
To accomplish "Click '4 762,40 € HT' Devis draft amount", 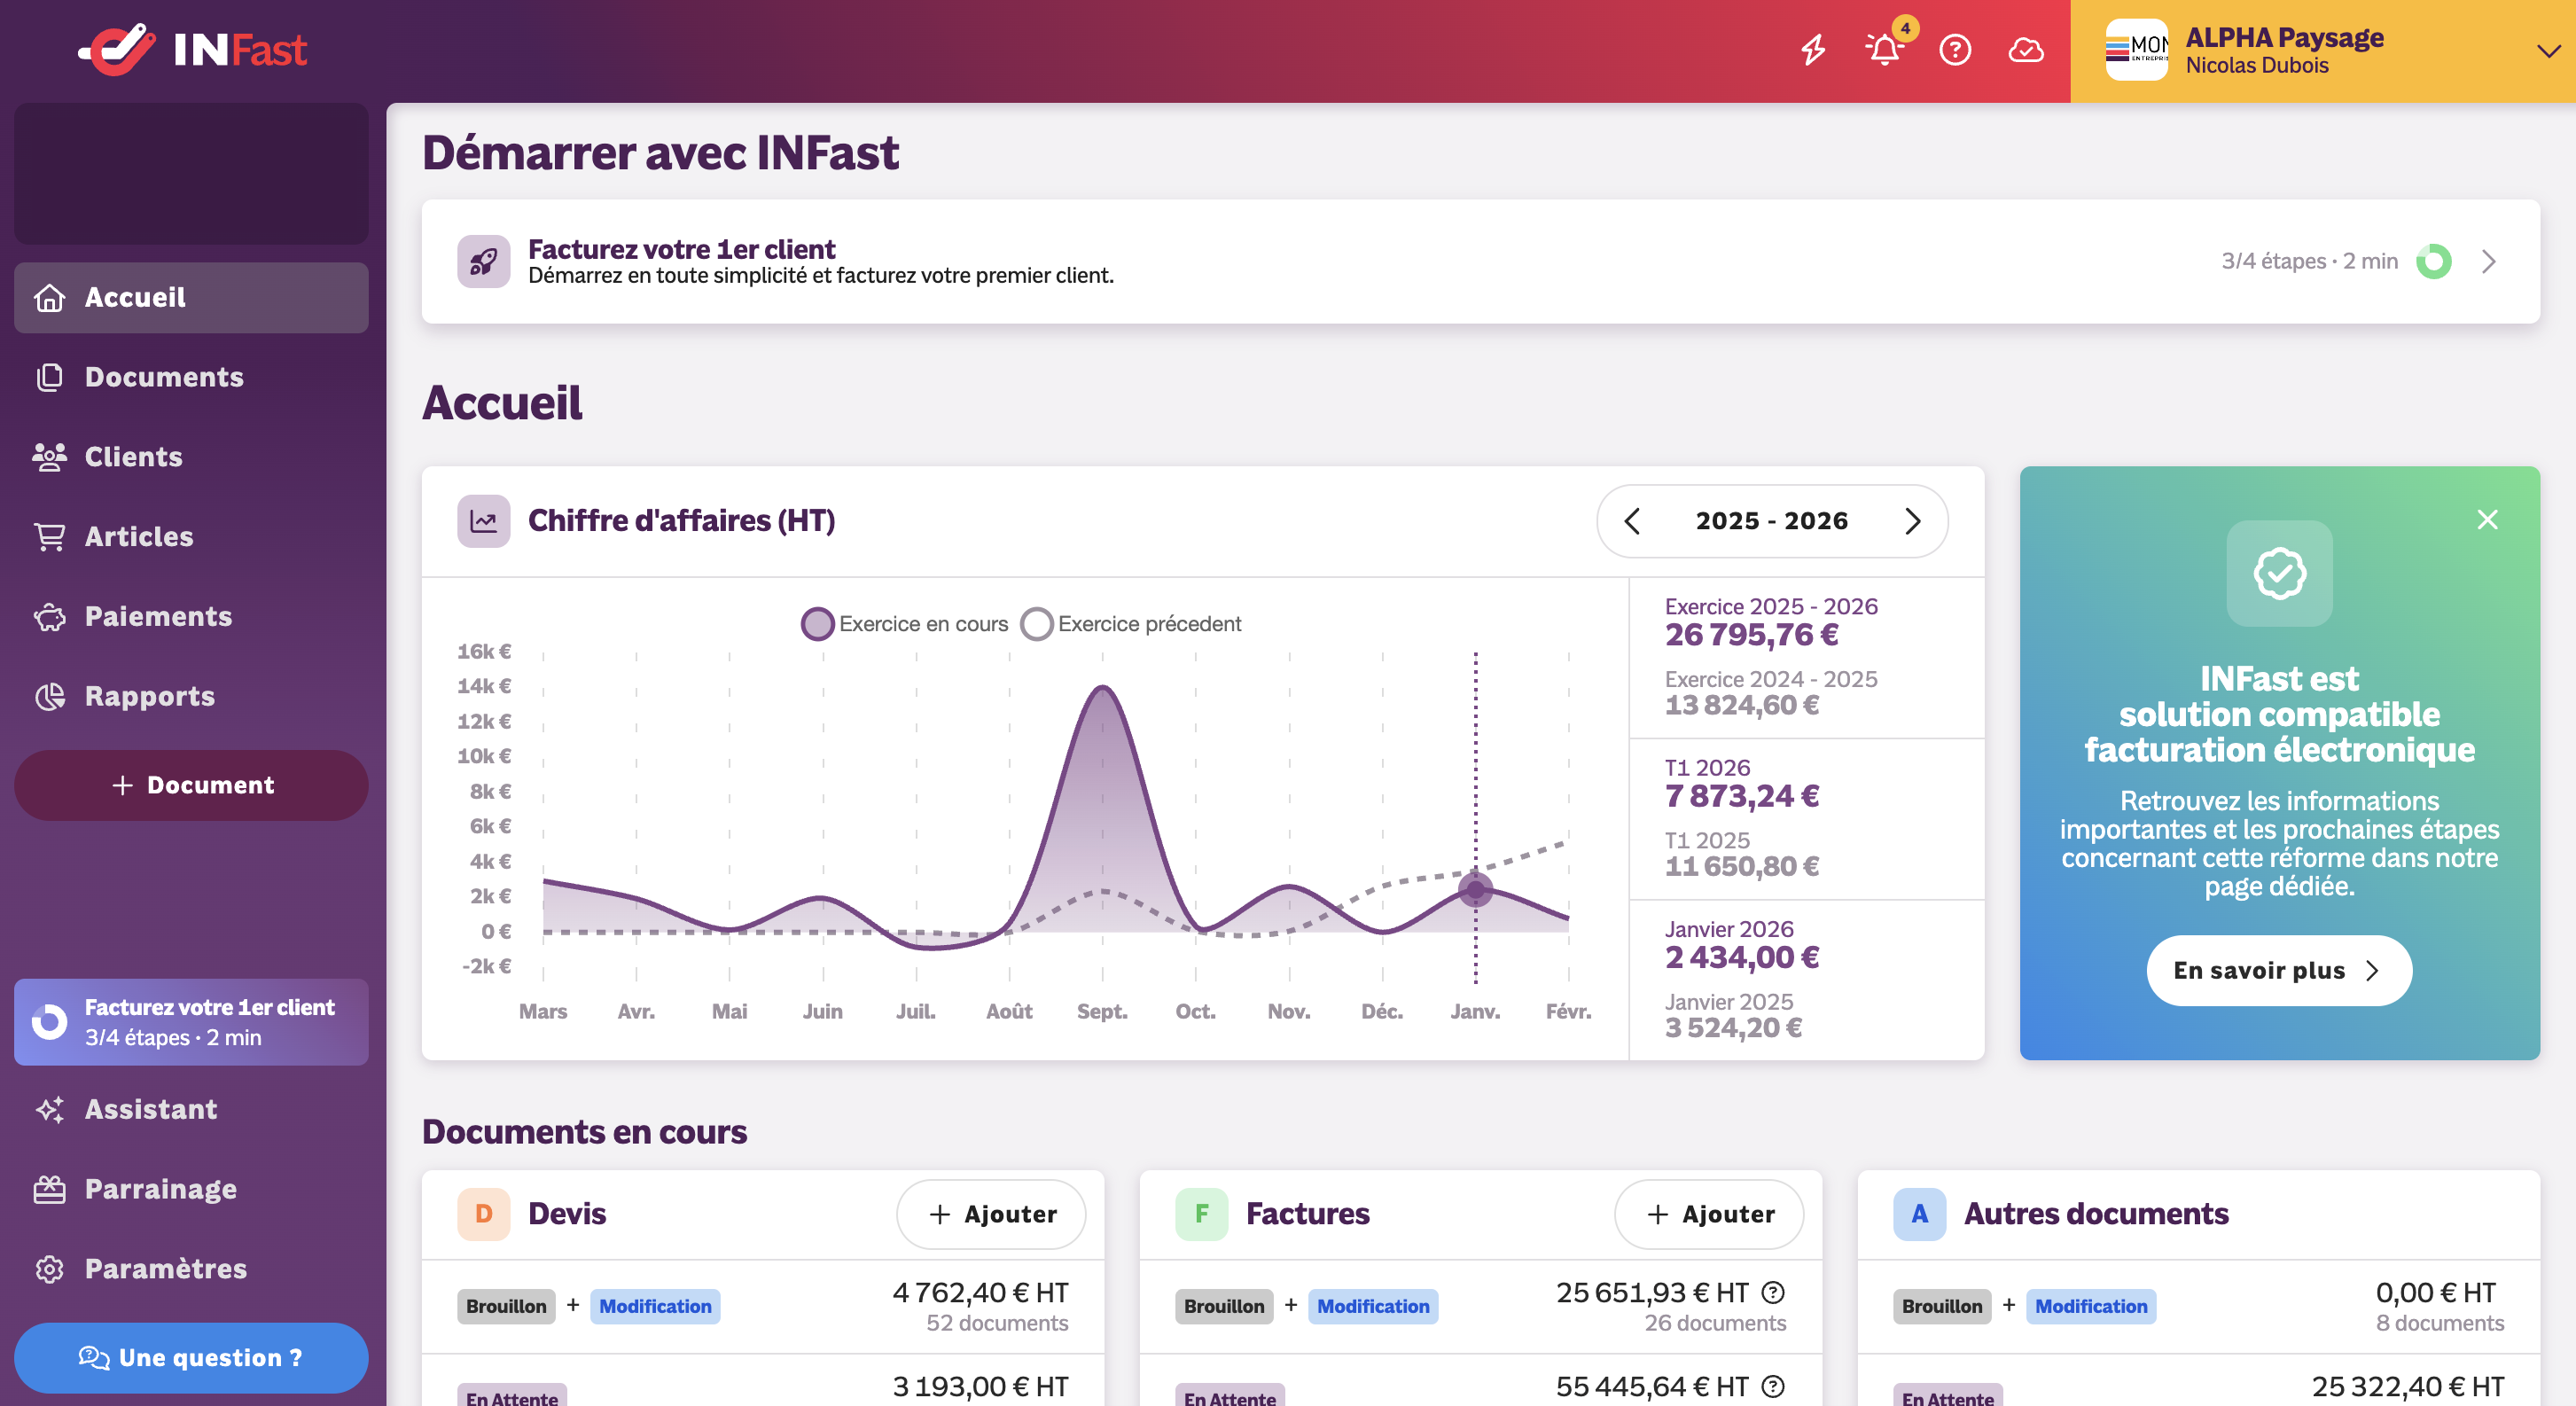I will pos(980,1293).
